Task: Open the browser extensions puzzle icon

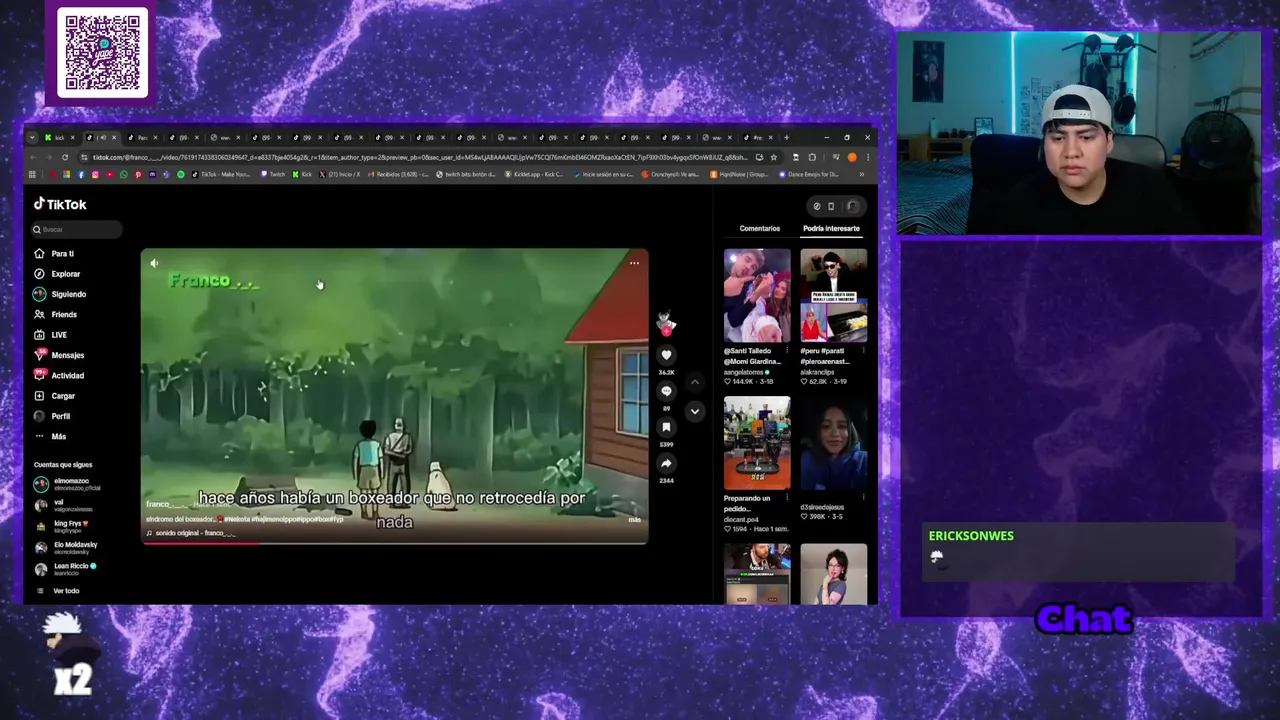Action: [x=812, y=157]
